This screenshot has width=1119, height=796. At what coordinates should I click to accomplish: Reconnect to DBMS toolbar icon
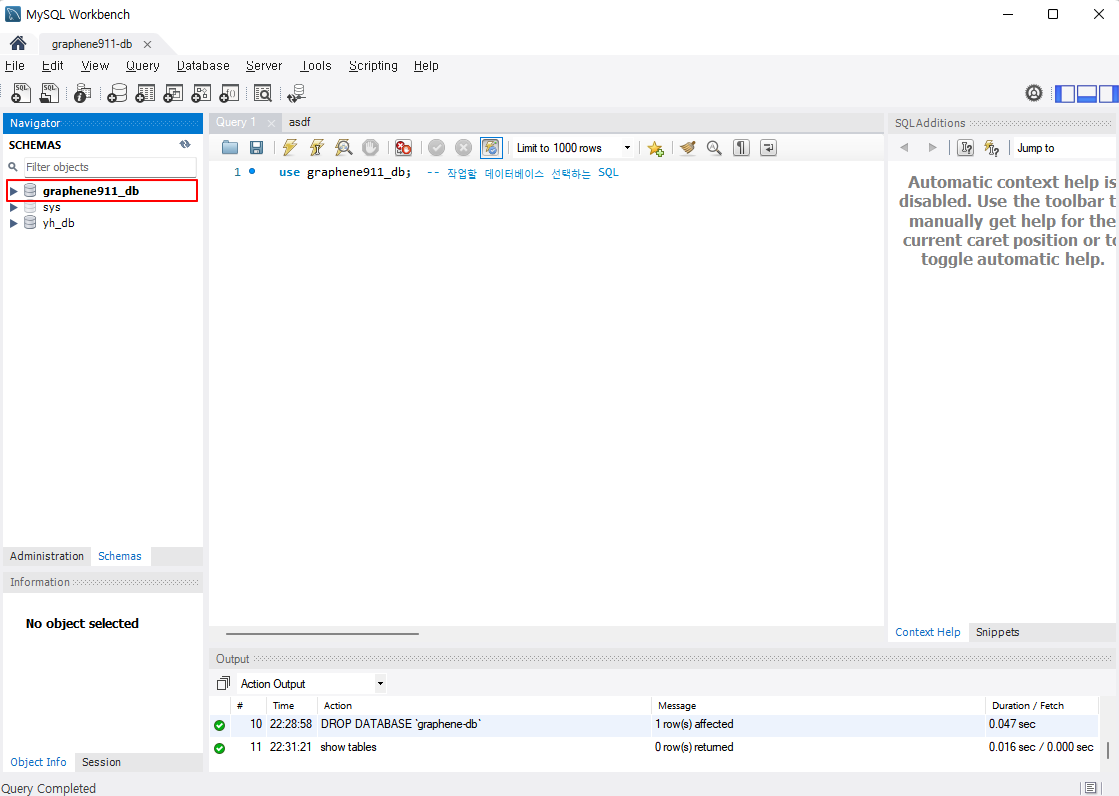(296, 93)
